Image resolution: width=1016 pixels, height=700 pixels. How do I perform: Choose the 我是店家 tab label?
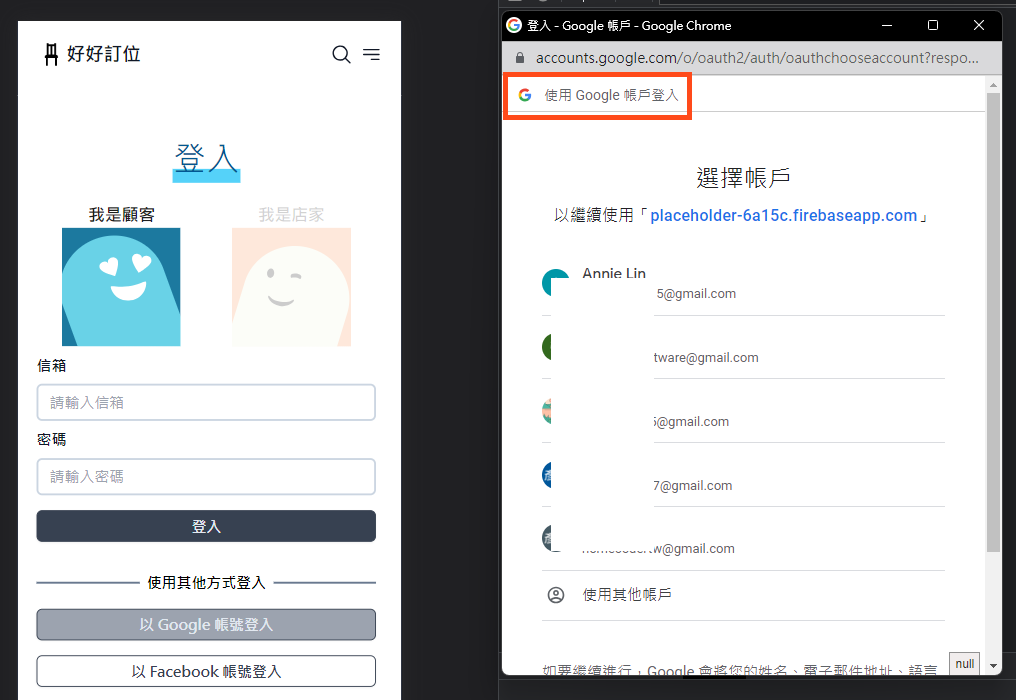[292, 215]
